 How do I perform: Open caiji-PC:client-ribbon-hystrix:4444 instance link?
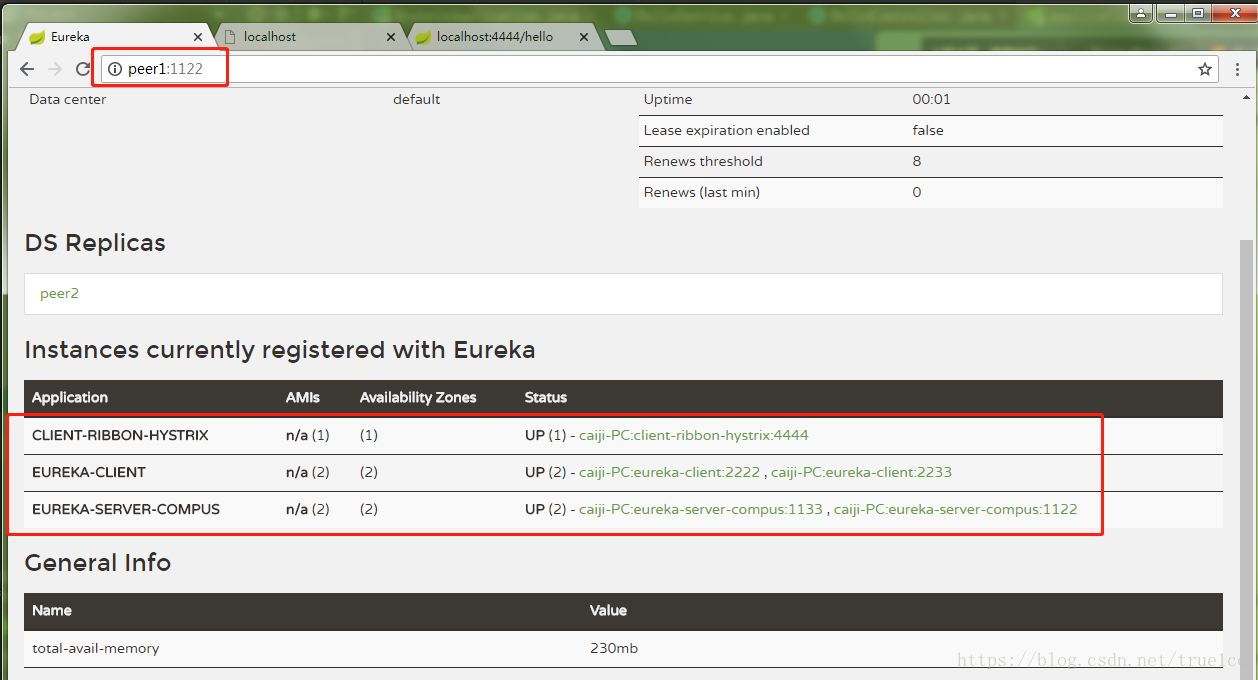click(694, 435)
